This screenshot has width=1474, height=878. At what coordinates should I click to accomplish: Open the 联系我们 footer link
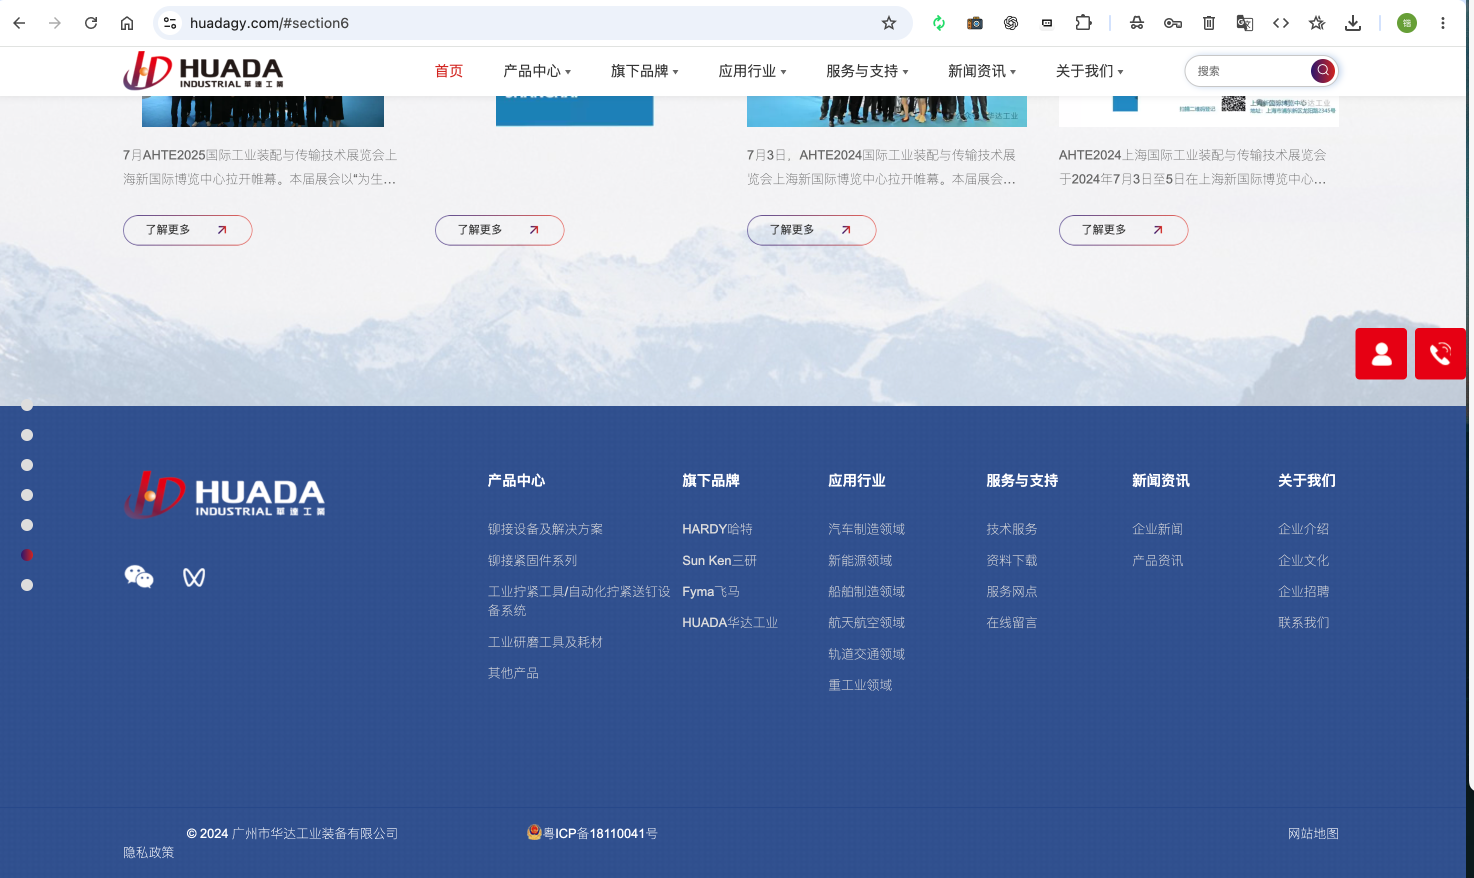pos(1303,622)
